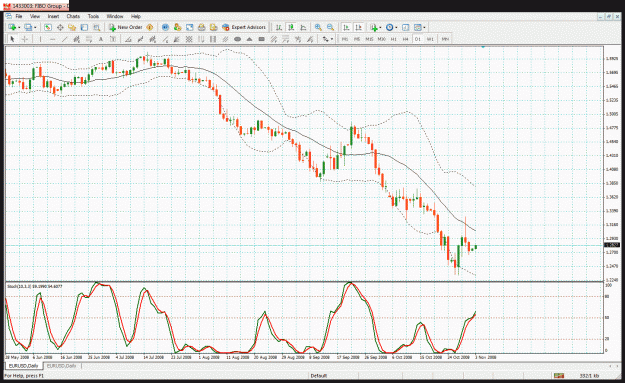Activate the Cursor arrow tool
The image size is (625, 383).
[x=12, y=39]
